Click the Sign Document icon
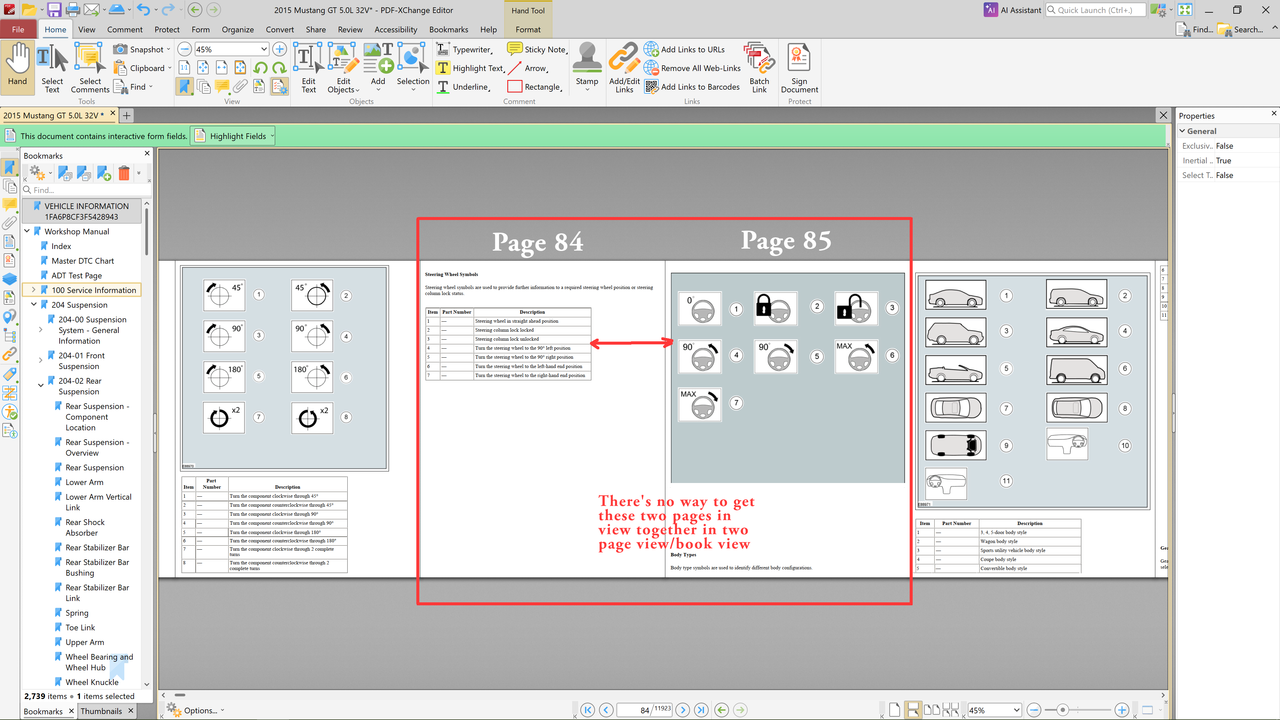 point(799,68)
